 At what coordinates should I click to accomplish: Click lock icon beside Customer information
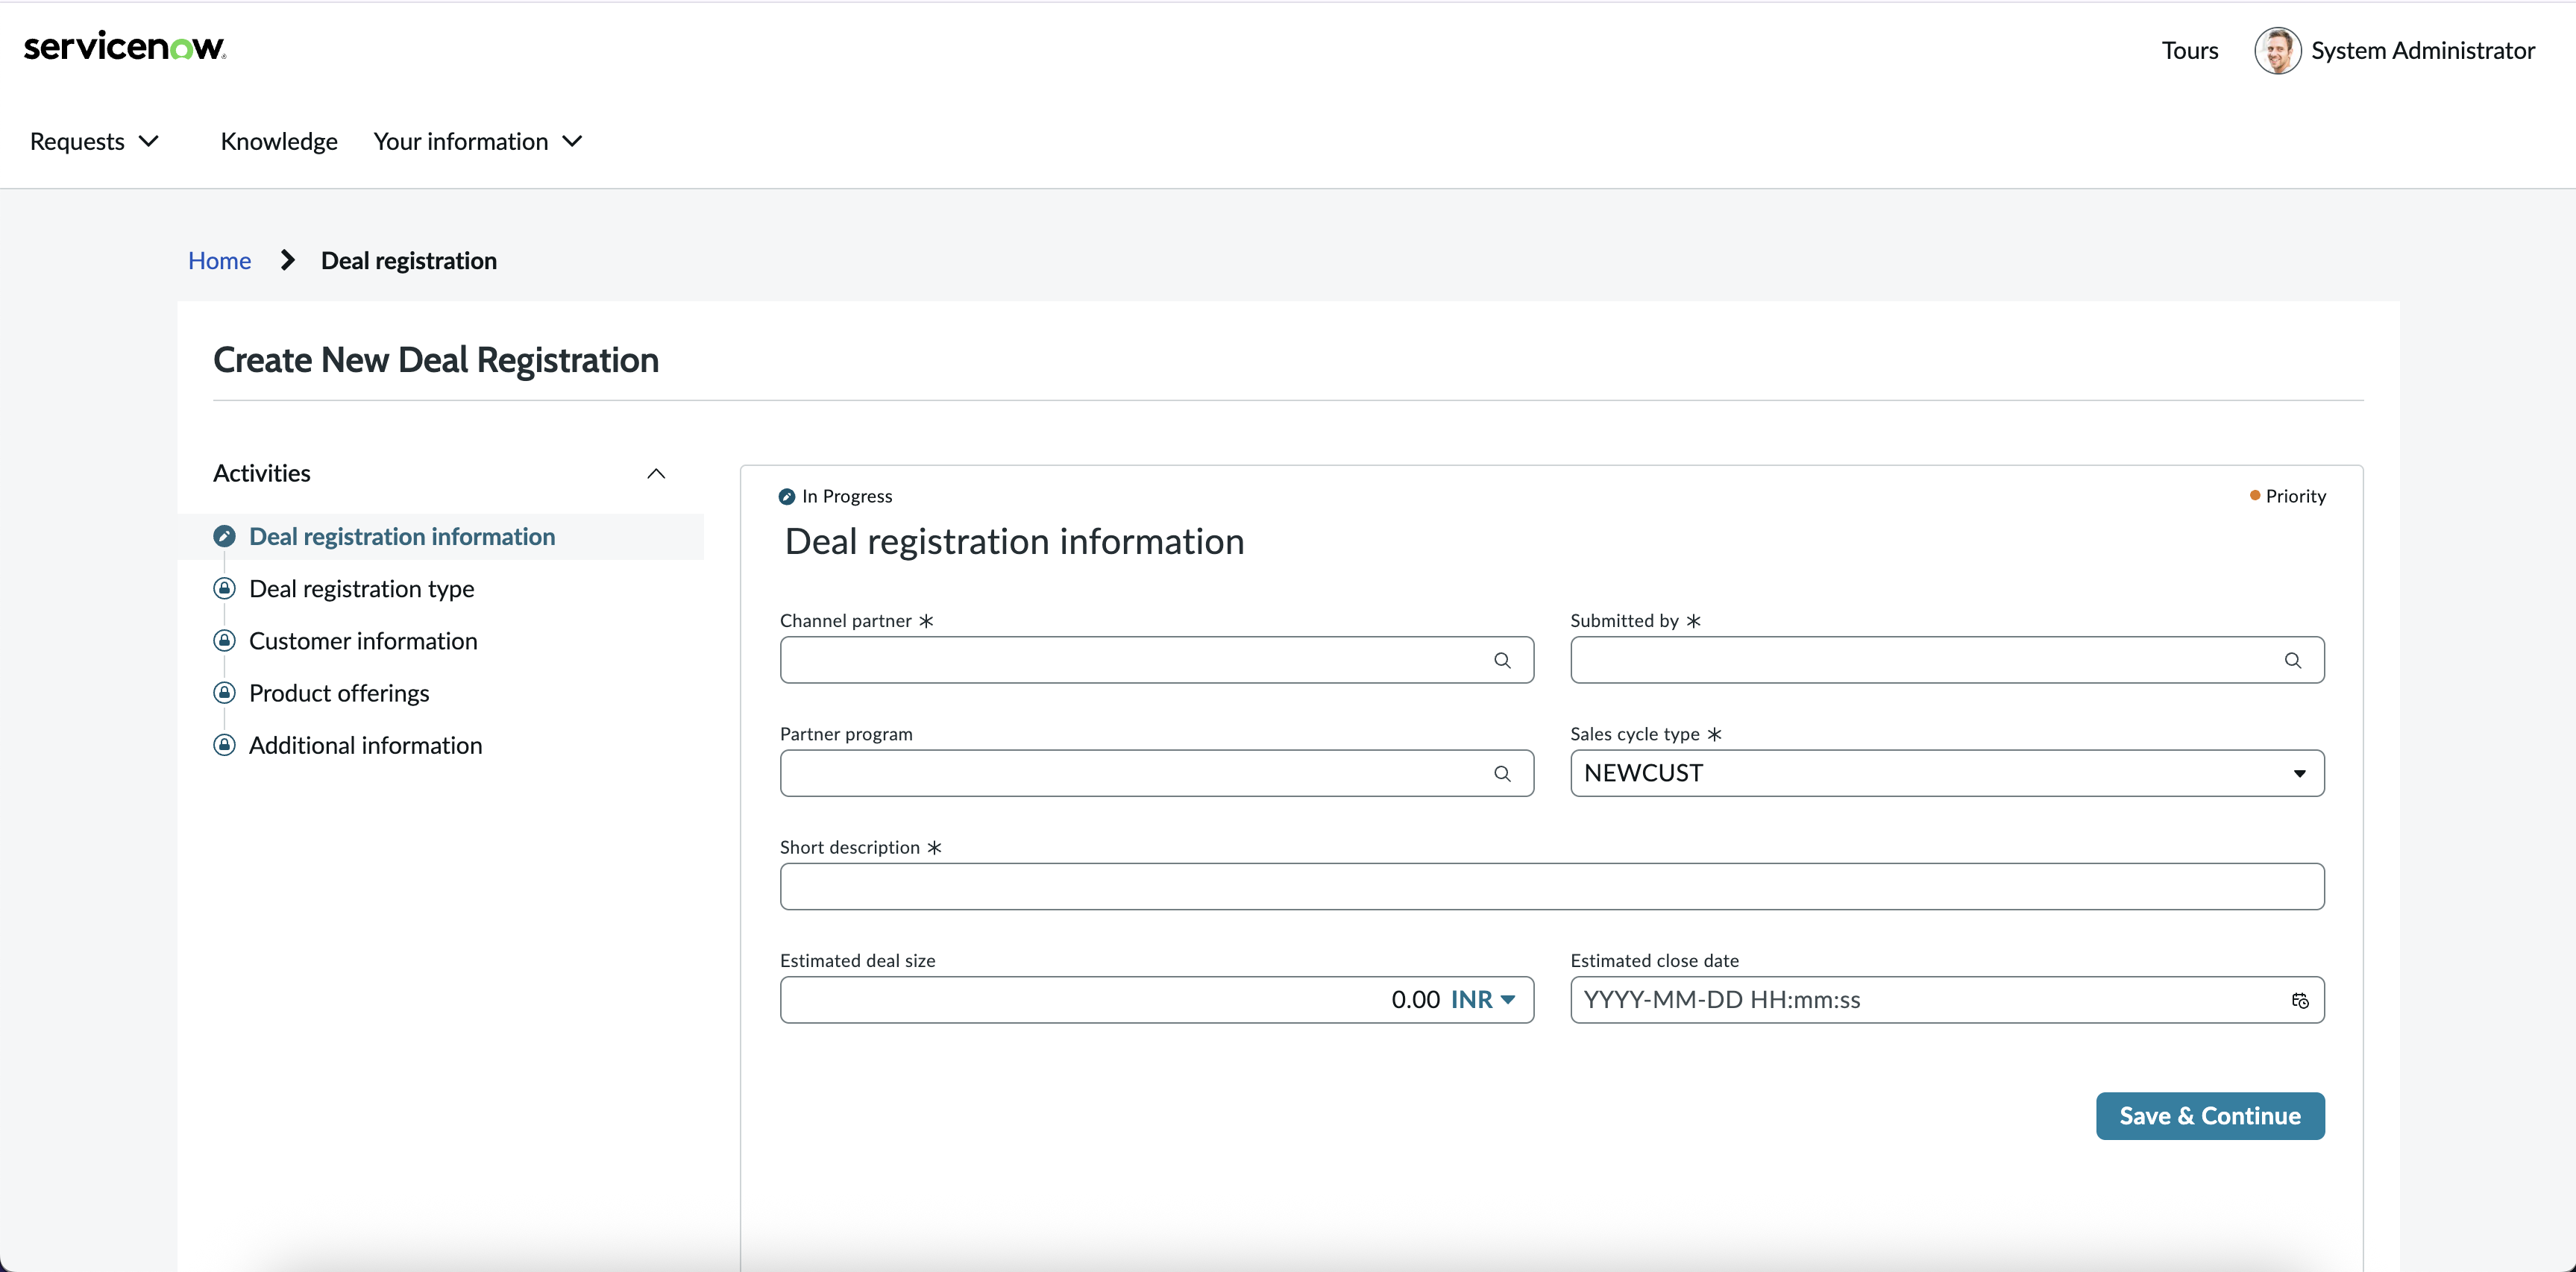click(225, 640)
